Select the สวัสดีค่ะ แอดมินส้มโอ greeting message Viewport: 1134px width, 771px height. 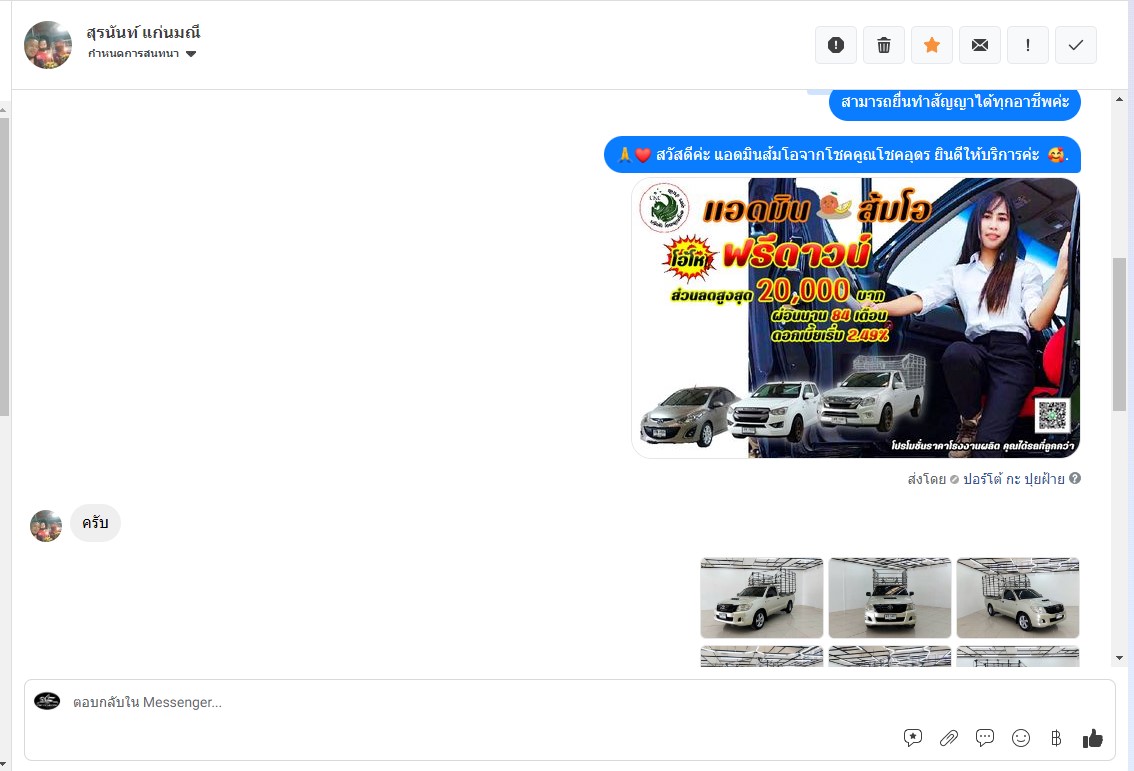(x=843, y=155)
